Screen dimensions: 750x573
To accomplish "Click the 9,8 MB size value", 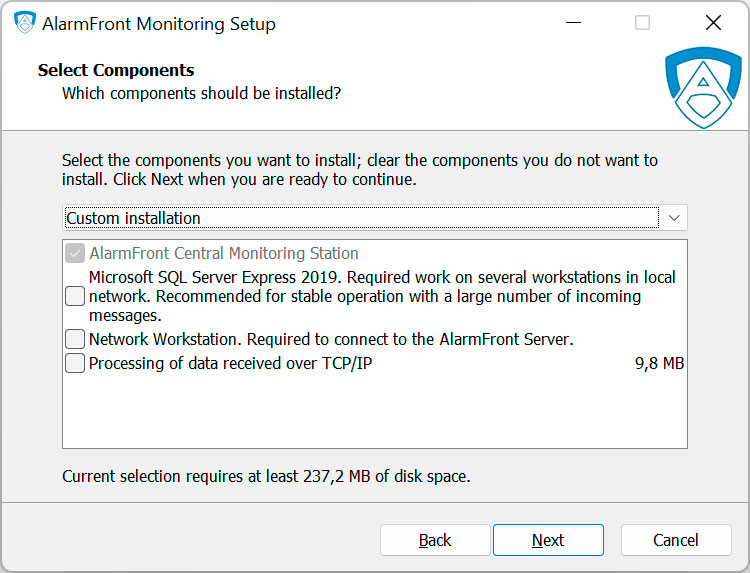I will point(659,363).
